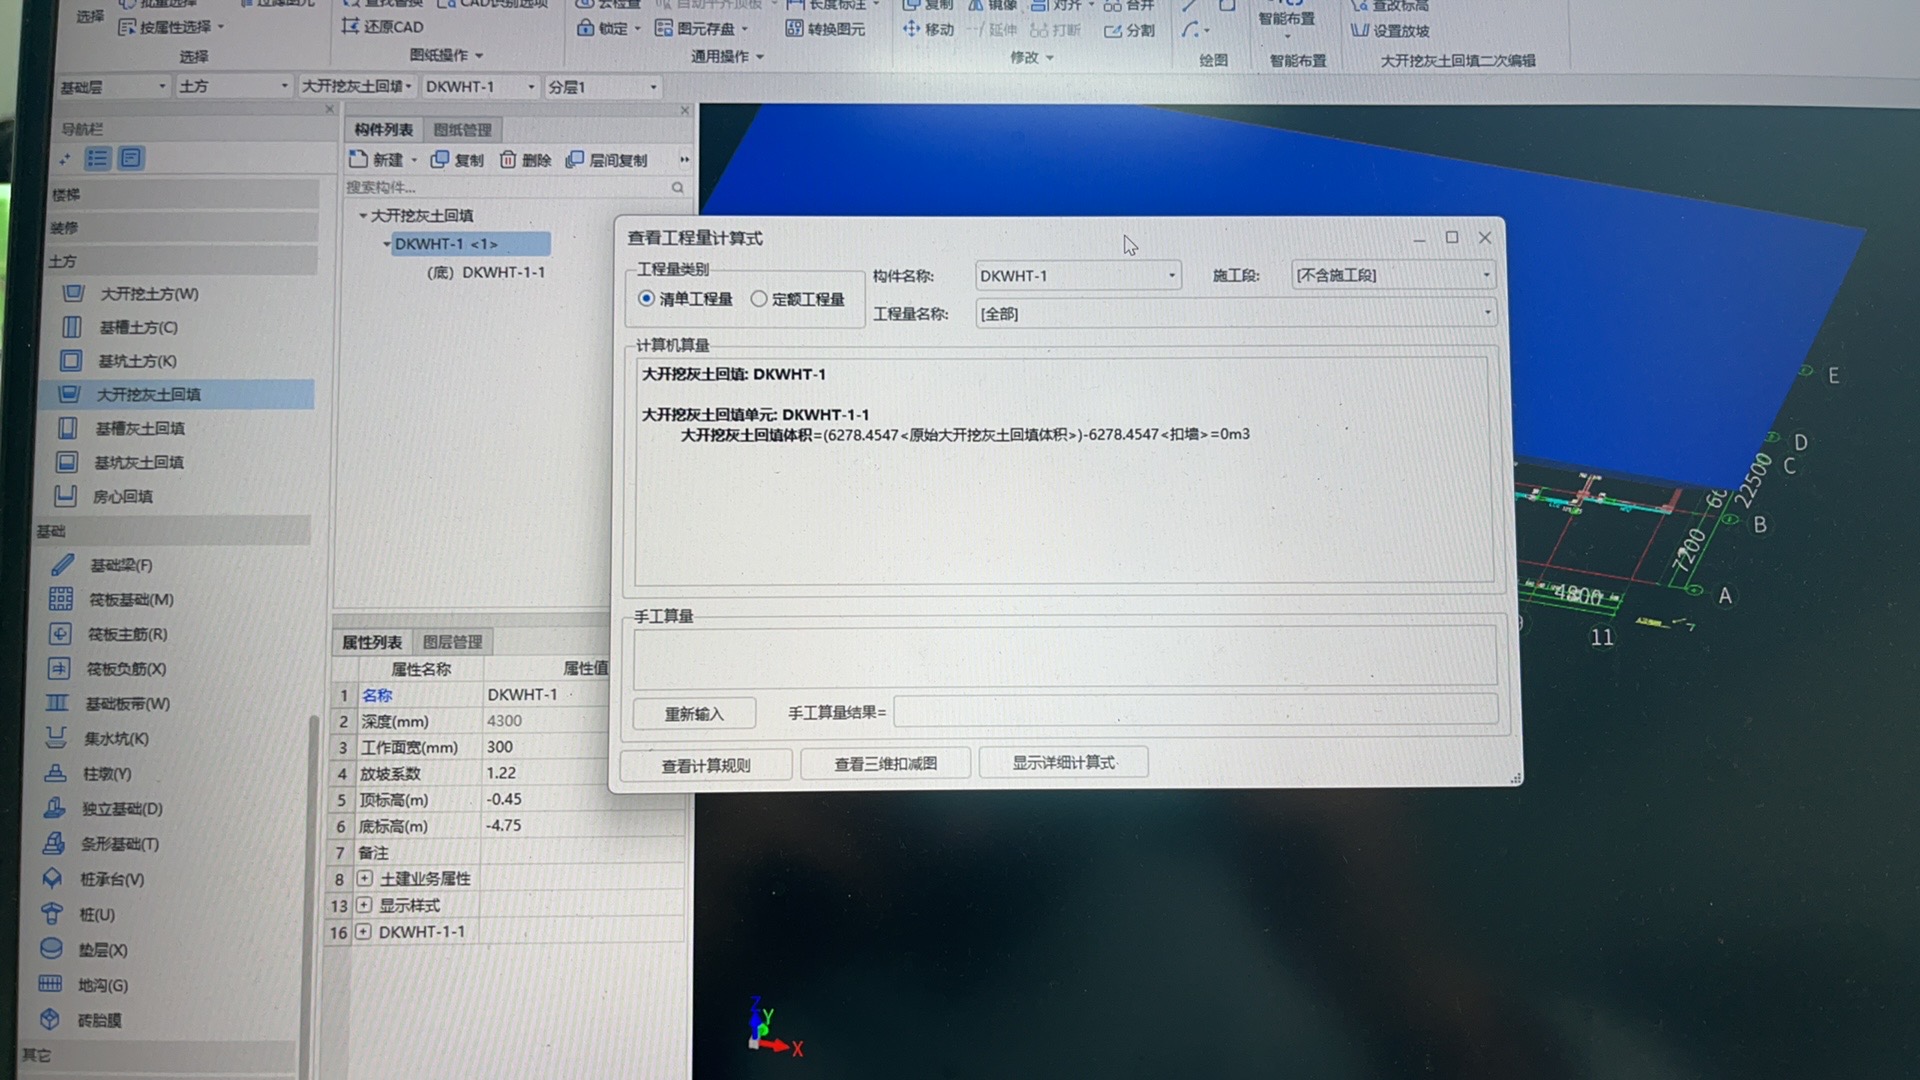1920x1080 pixels.
Task: Switch to 属性列表 tab
Action: [372, 642]
